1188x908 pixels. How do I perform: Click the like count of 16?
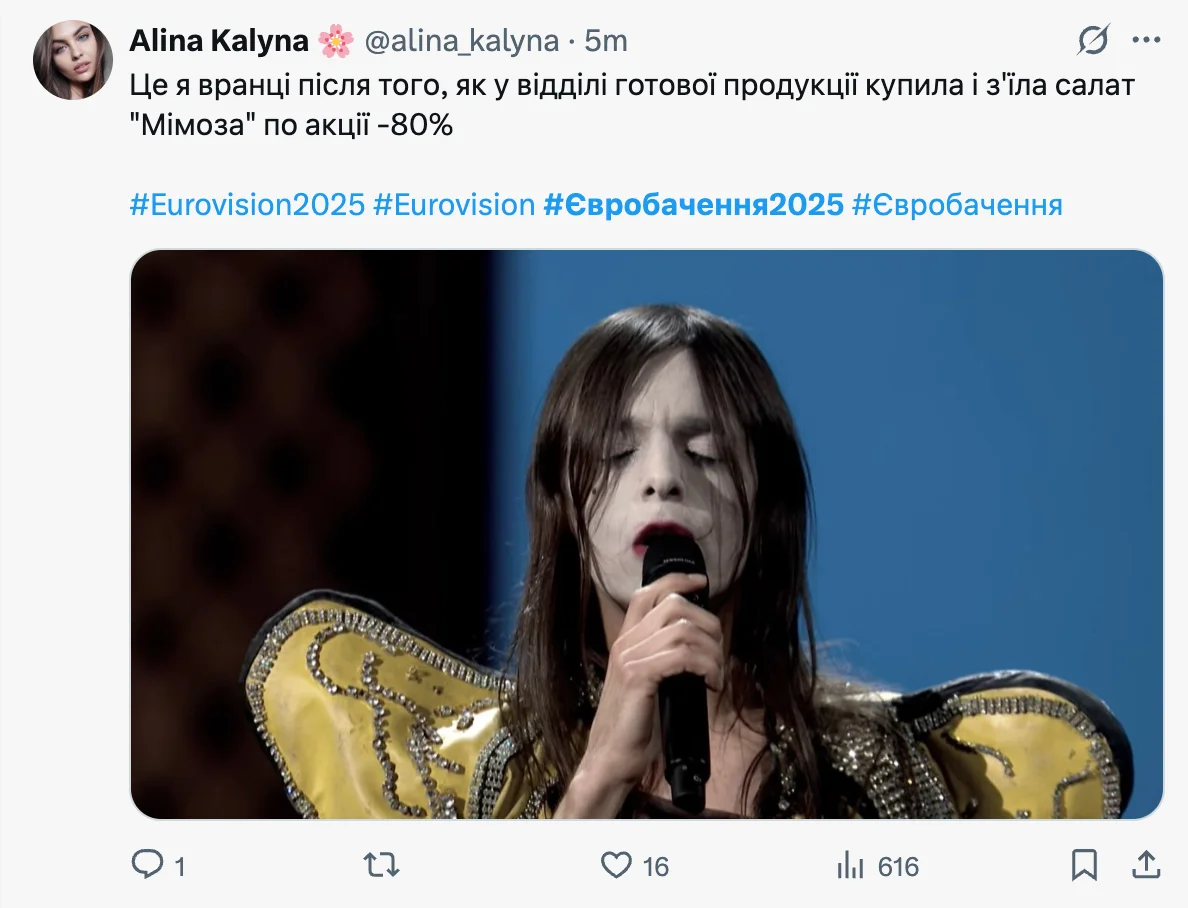656,866
